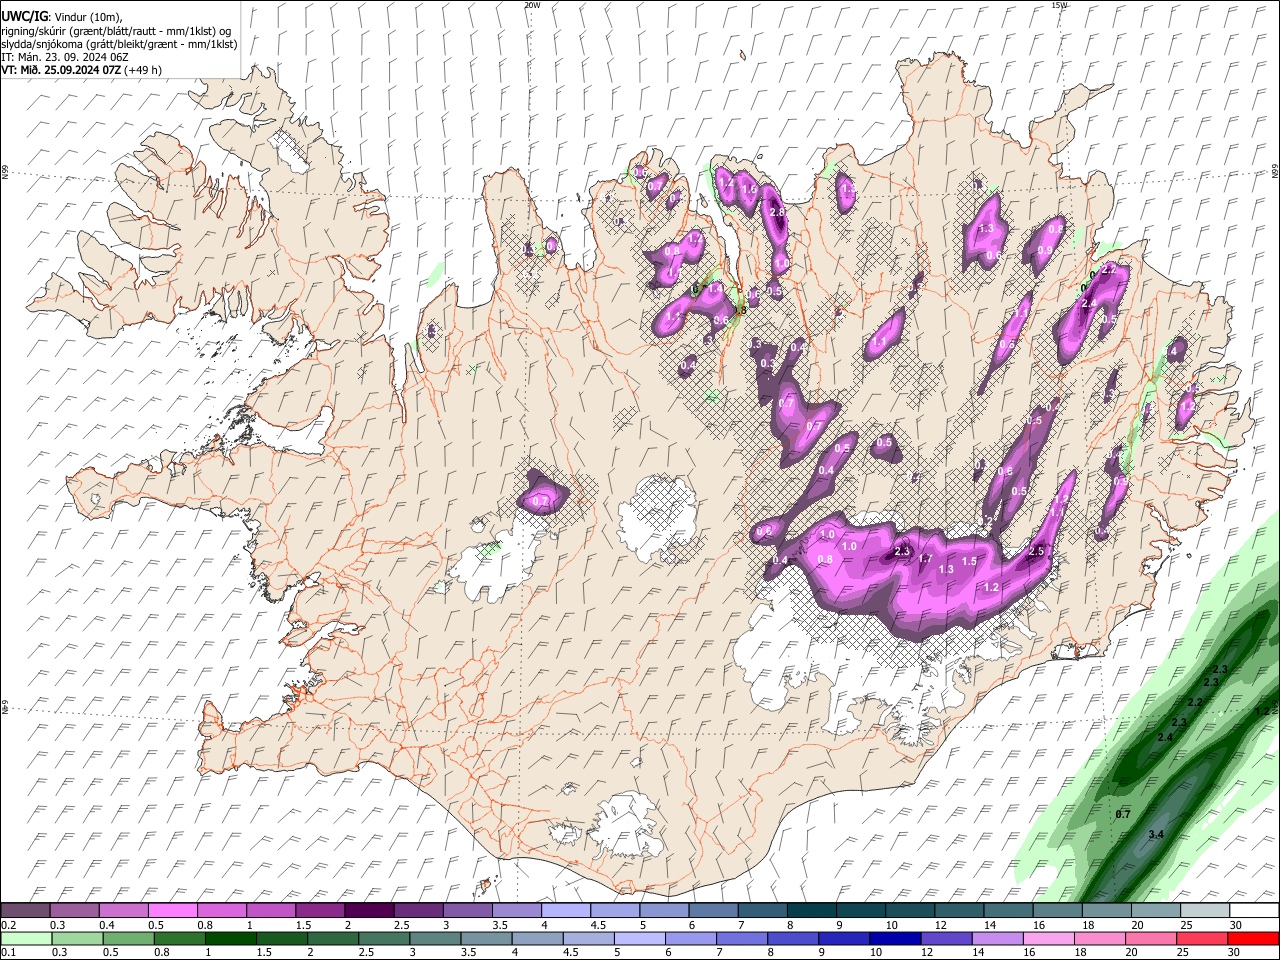This screenshot has height=960, width=1280.
Task: Click the black 0.7 value in green rain area
Action: pyautogui.click(x=1123, y=814)
